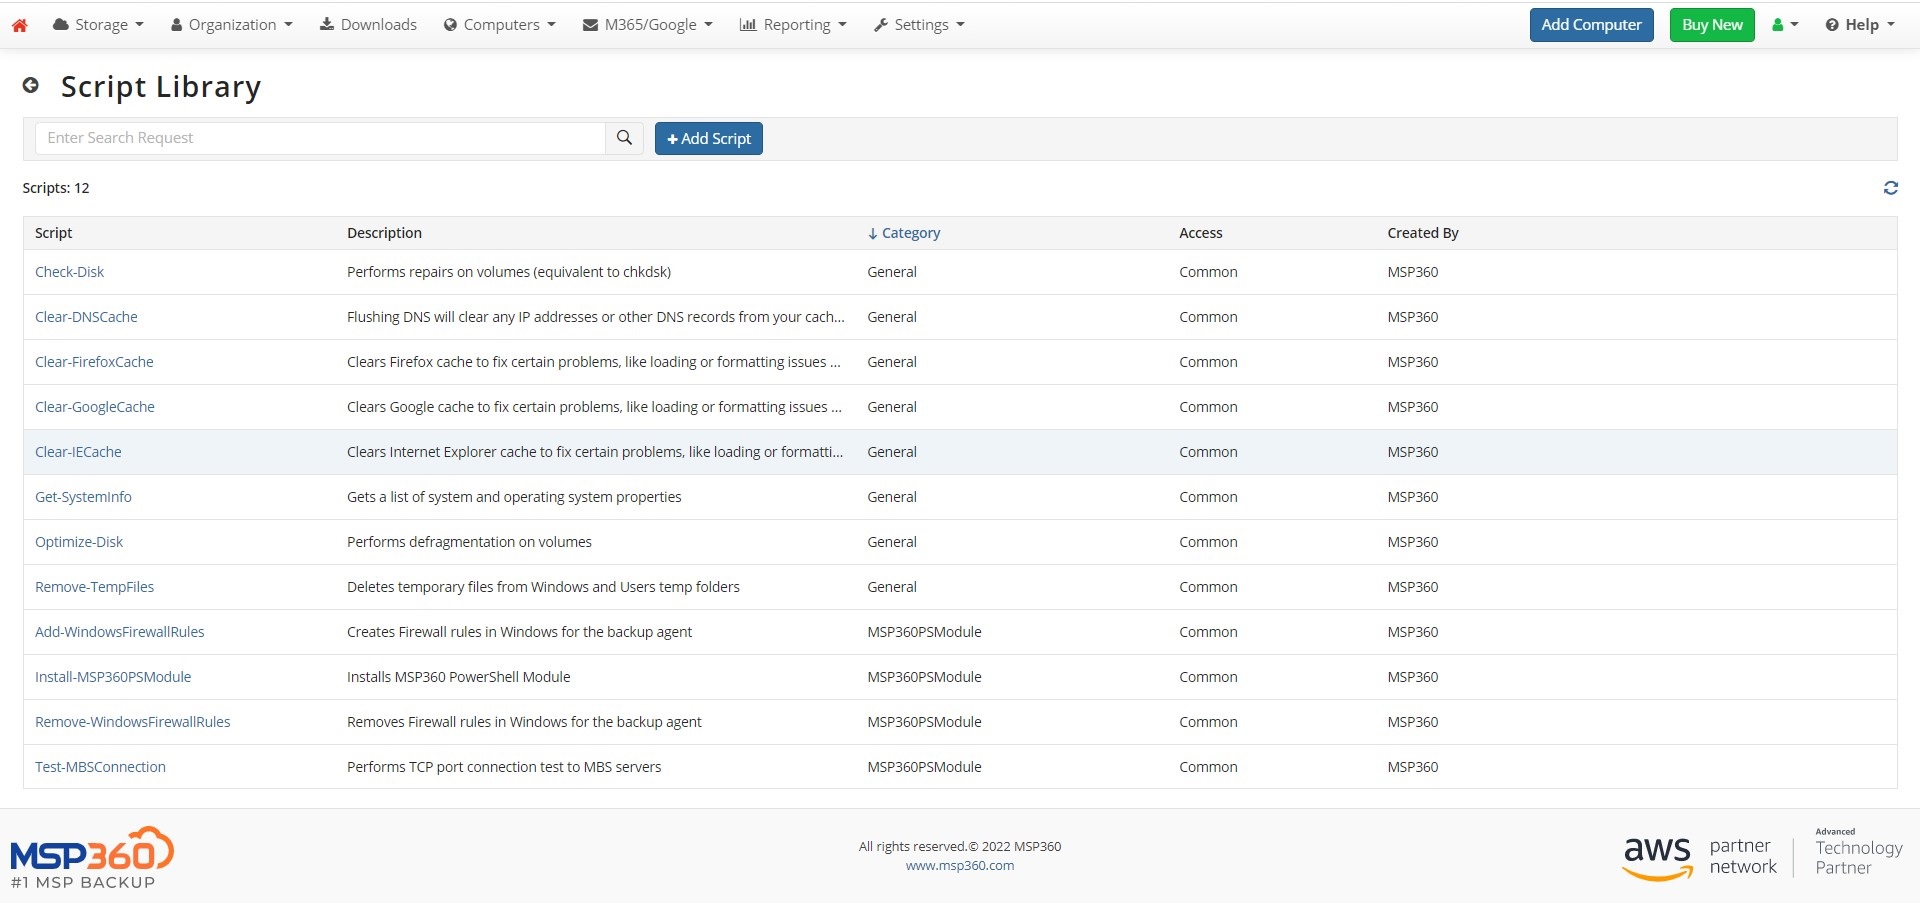Open the Settings dropdown

pos(919,25)
